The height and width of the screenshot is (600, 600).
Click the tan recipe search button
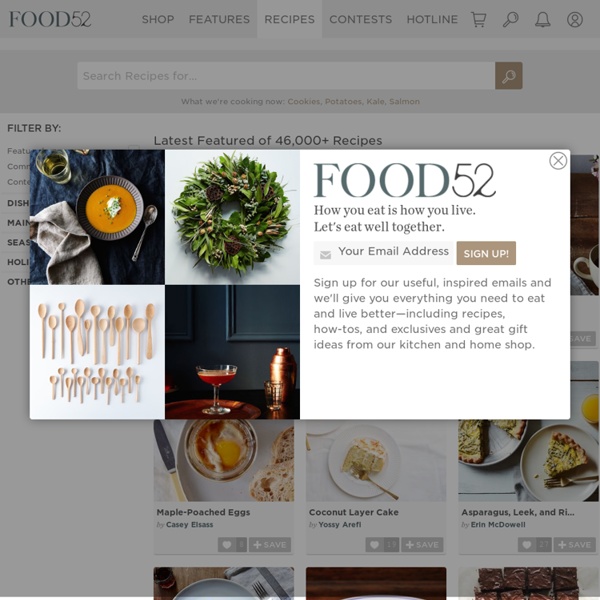coord(509,76)
